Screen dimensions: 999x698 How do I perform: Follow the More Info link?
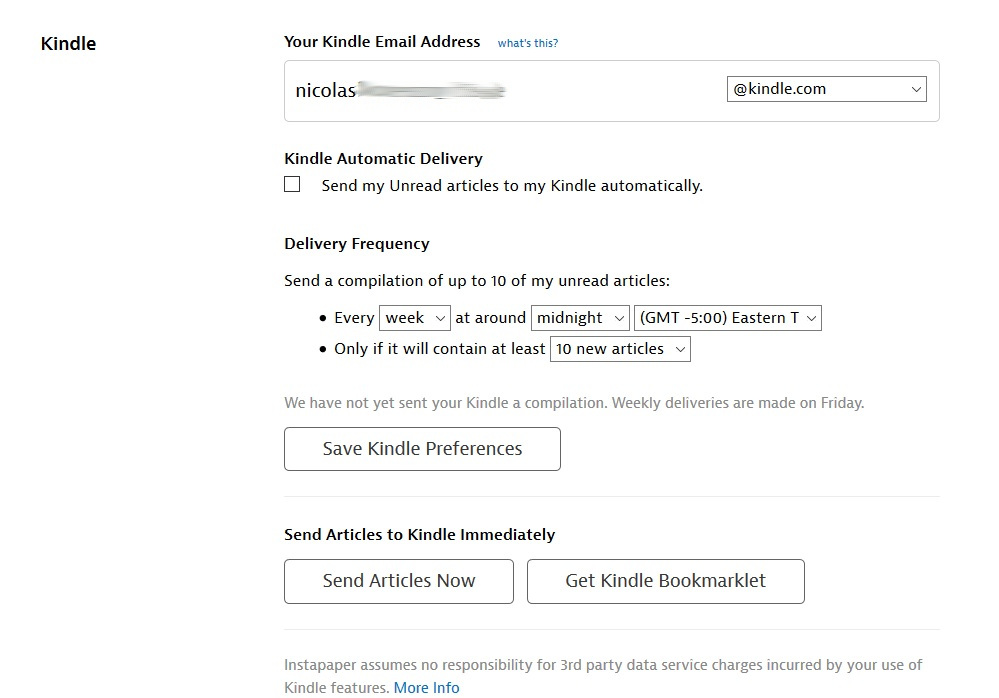pyautogui.click(x=426, y=687)
